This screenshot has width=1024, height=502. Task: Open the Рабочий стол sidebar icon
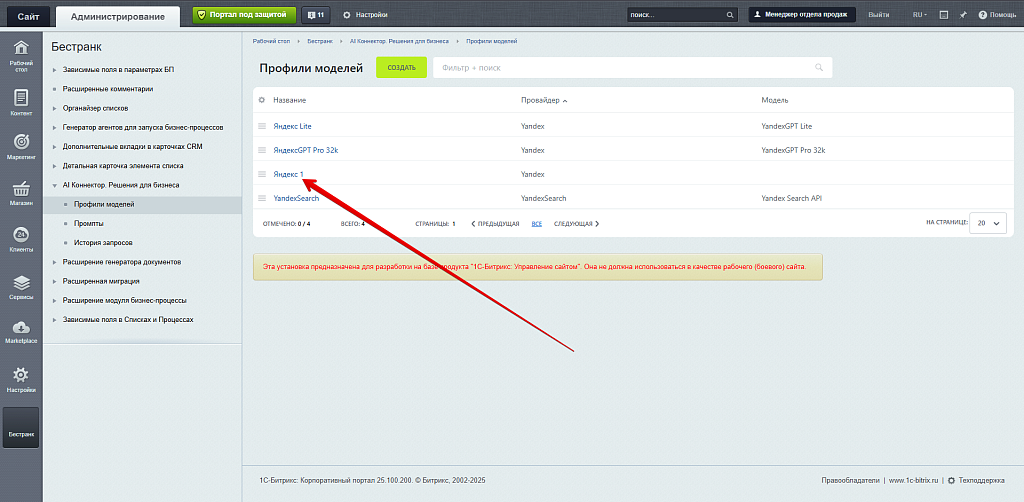tap(21, 55)
